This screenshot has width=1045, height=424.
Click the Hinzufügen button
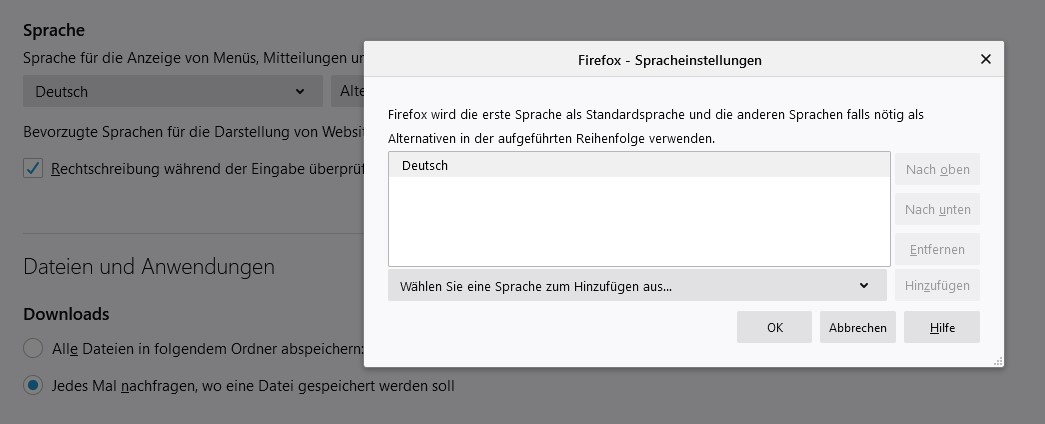click(x=937, y=285)
